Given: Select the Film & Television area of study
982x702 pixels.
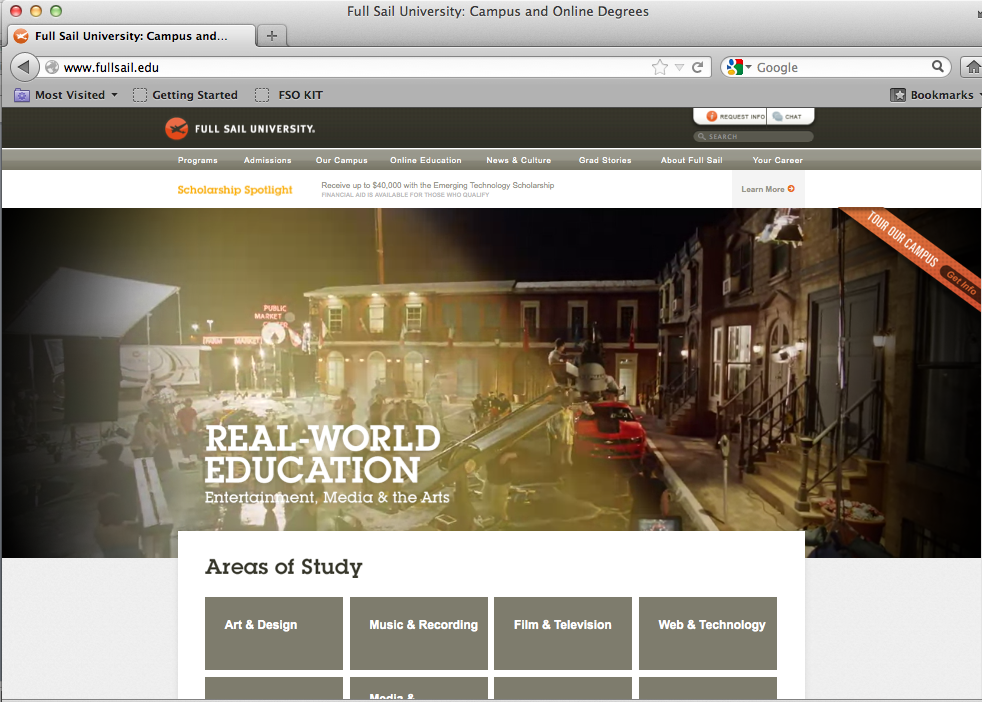Looking at the screenshot, I should click(563, 633).
